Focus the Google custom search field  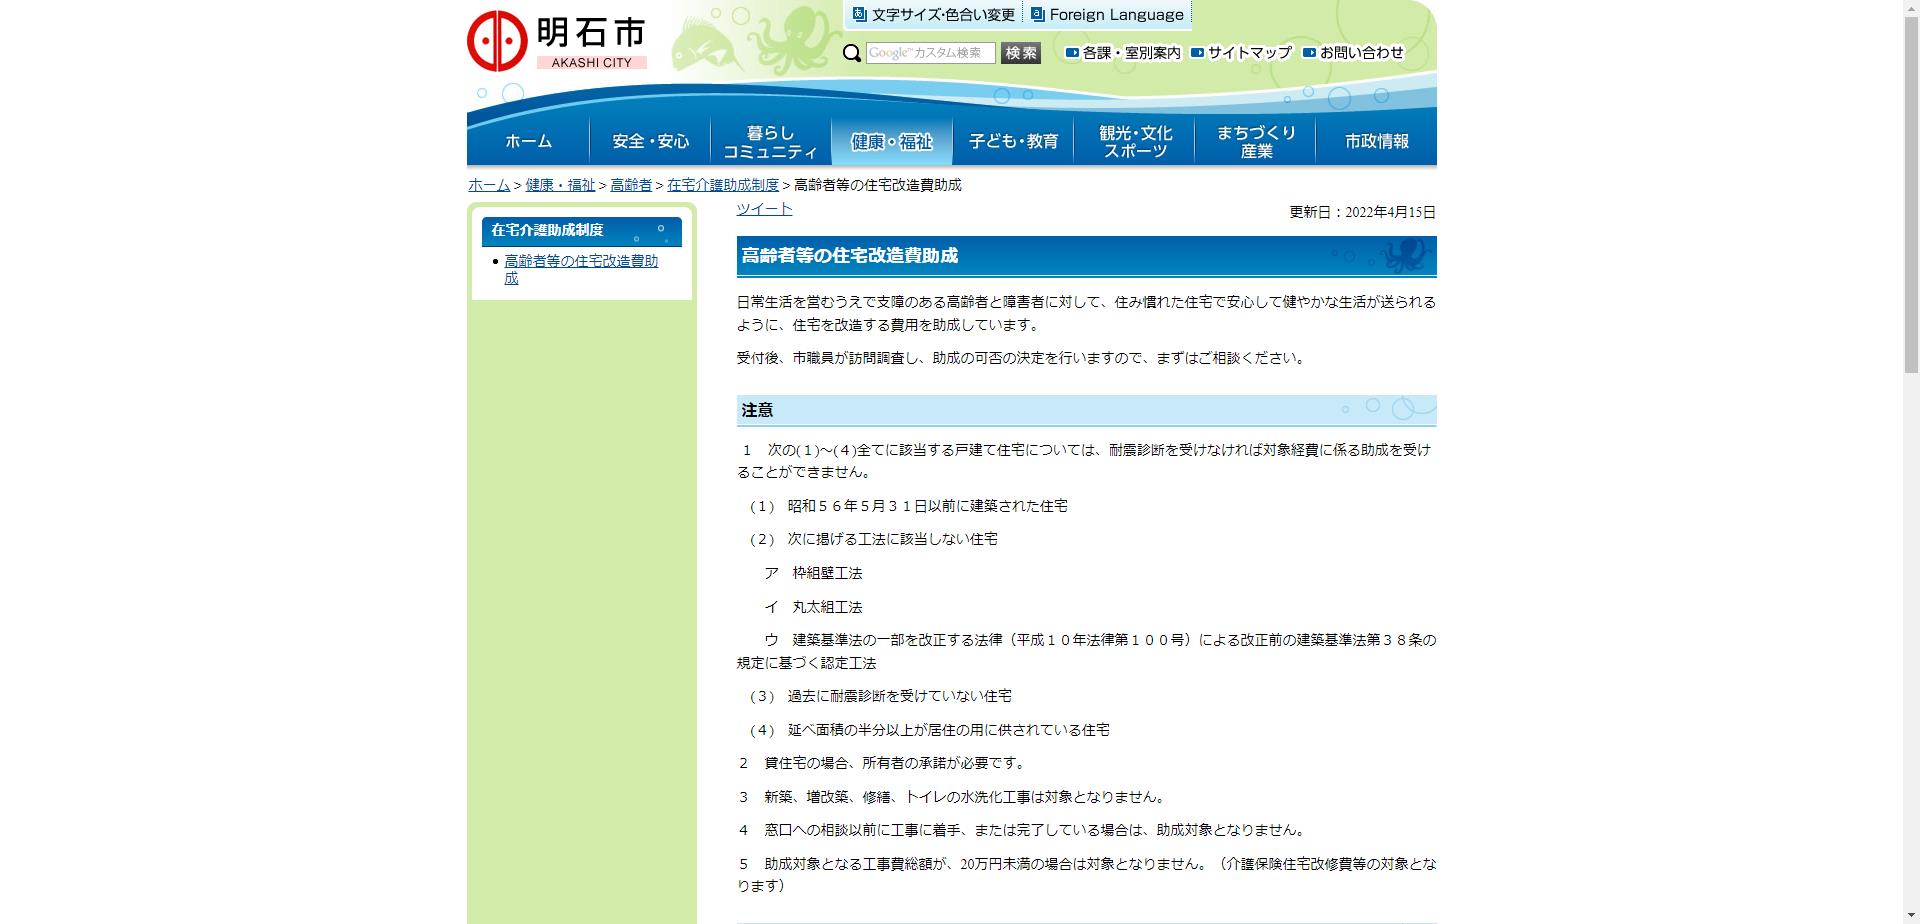click(931, 53)
